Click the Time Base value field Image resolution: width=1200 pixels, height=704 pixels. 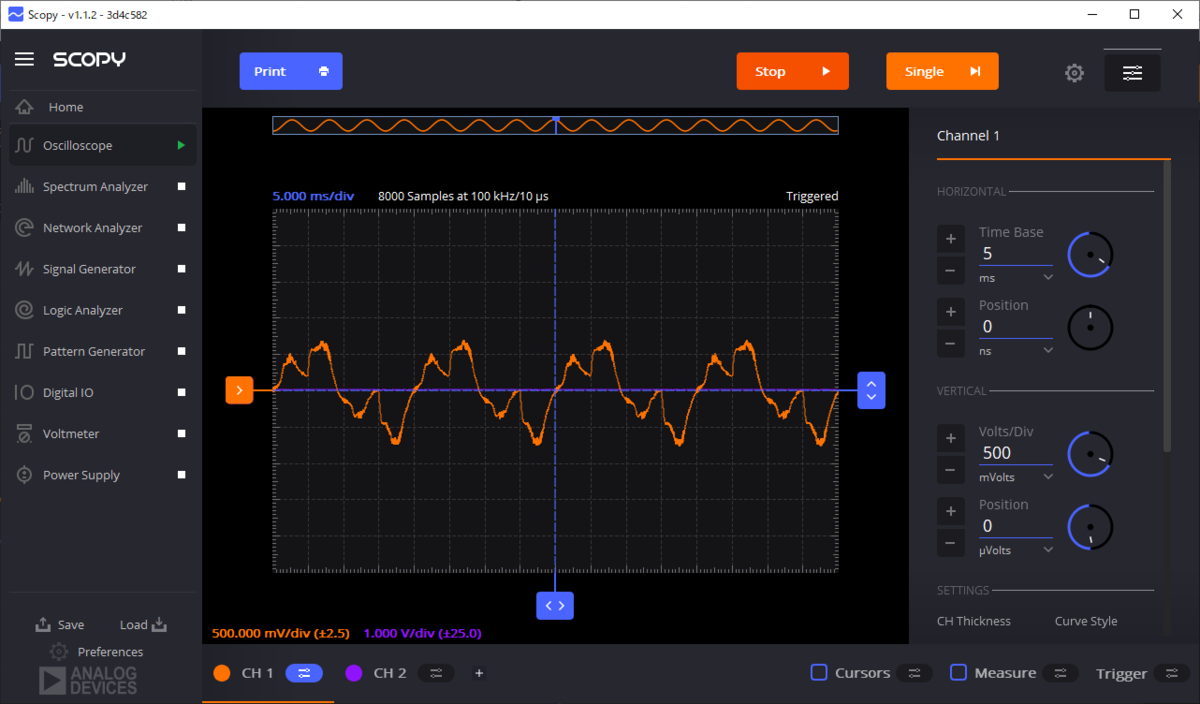coord(1015,254)
